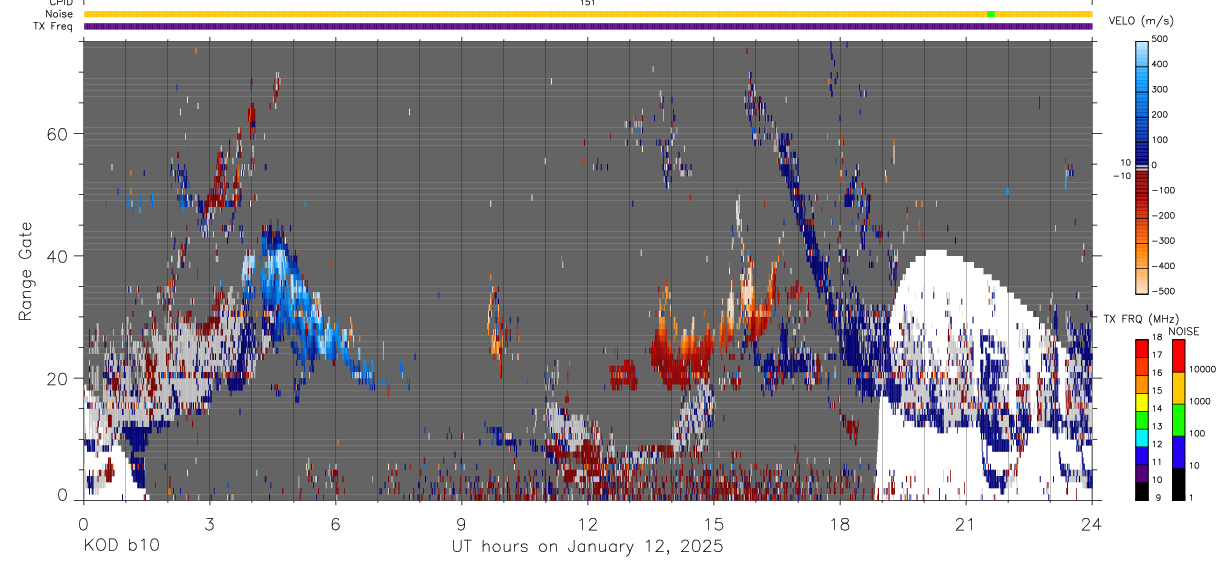Click the 'NOISE' legend title
Image resolution: width=1228 pixels, height=567 pixels.
point(1183,331)
